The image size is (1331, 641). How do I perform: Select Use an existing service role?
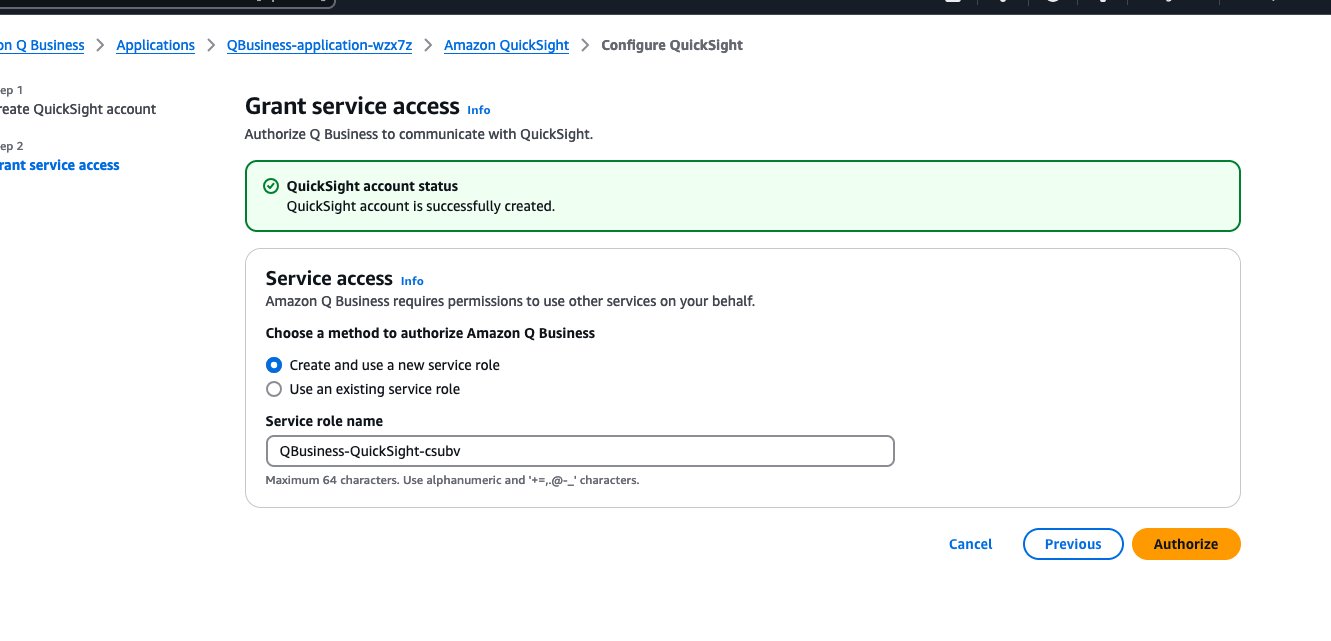click(363, 389)
